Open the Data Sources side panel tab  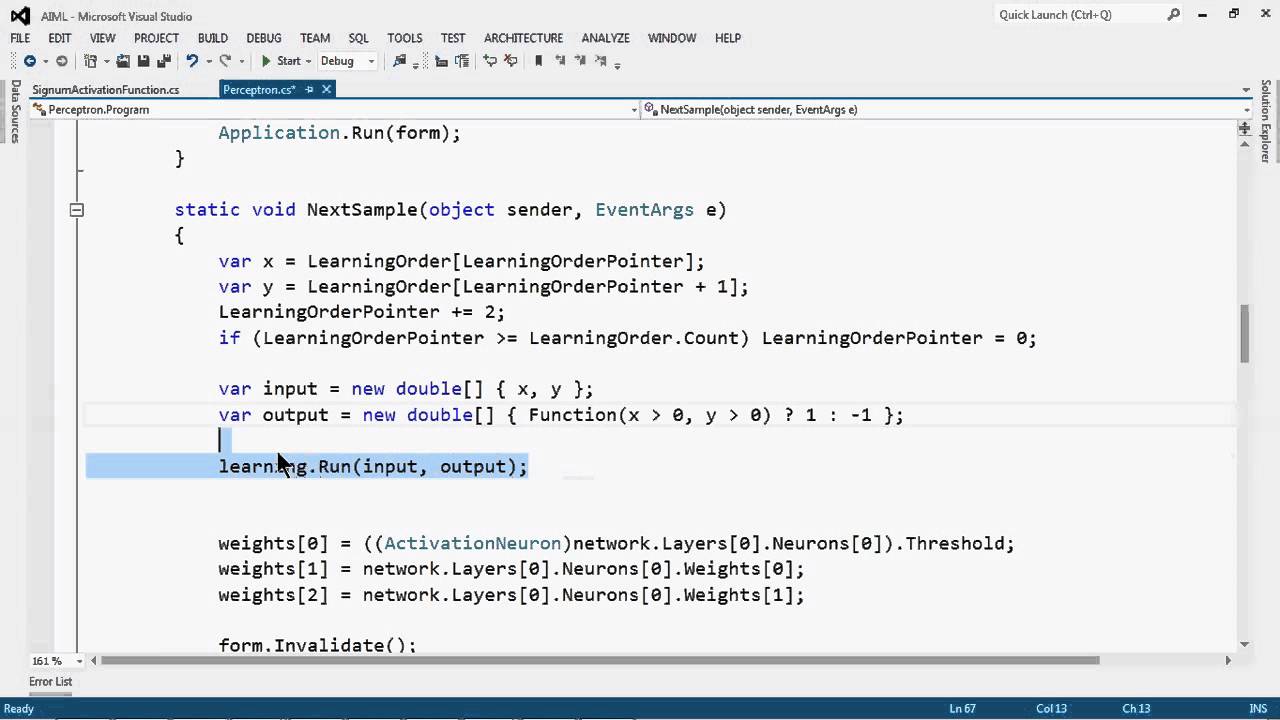[15, 110]
